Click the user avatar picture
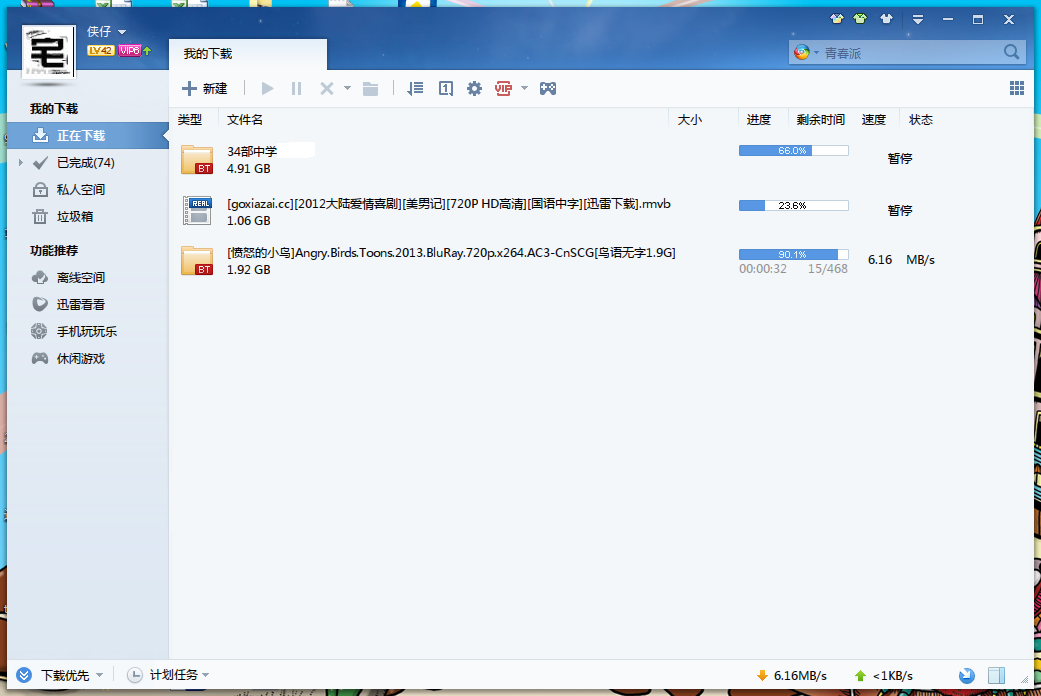The height and width of the screenshot is (696, 1041). [48, 52]
